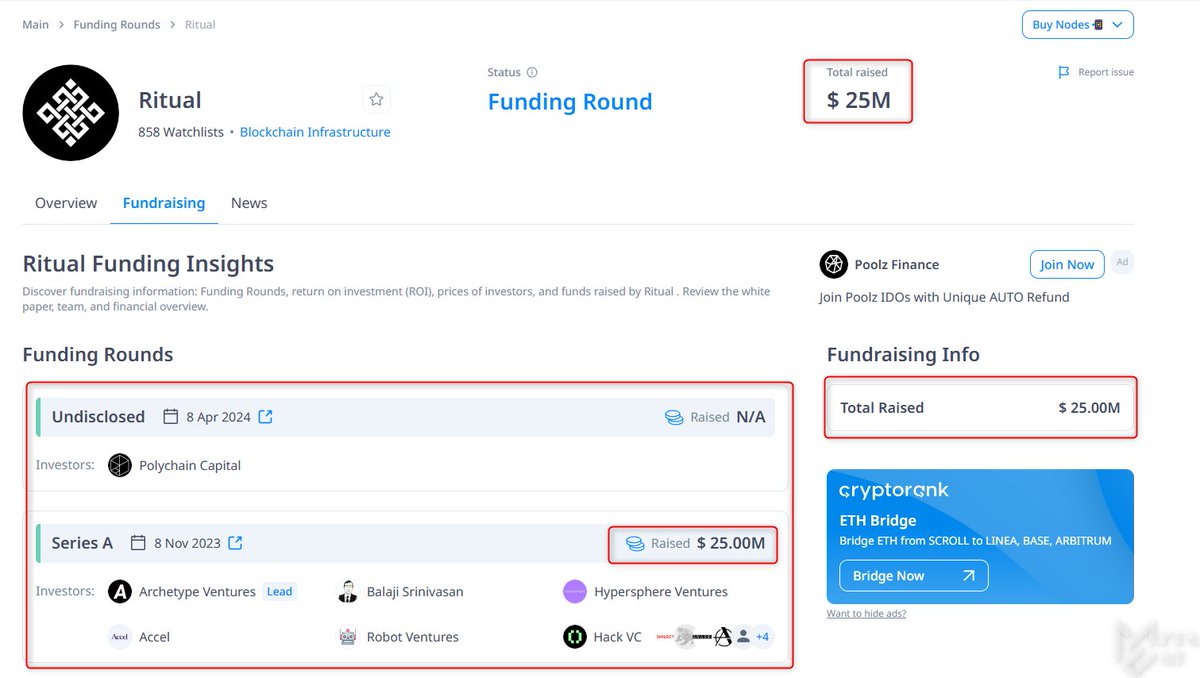Go to Main breadcrumb

tap(36, 25)
